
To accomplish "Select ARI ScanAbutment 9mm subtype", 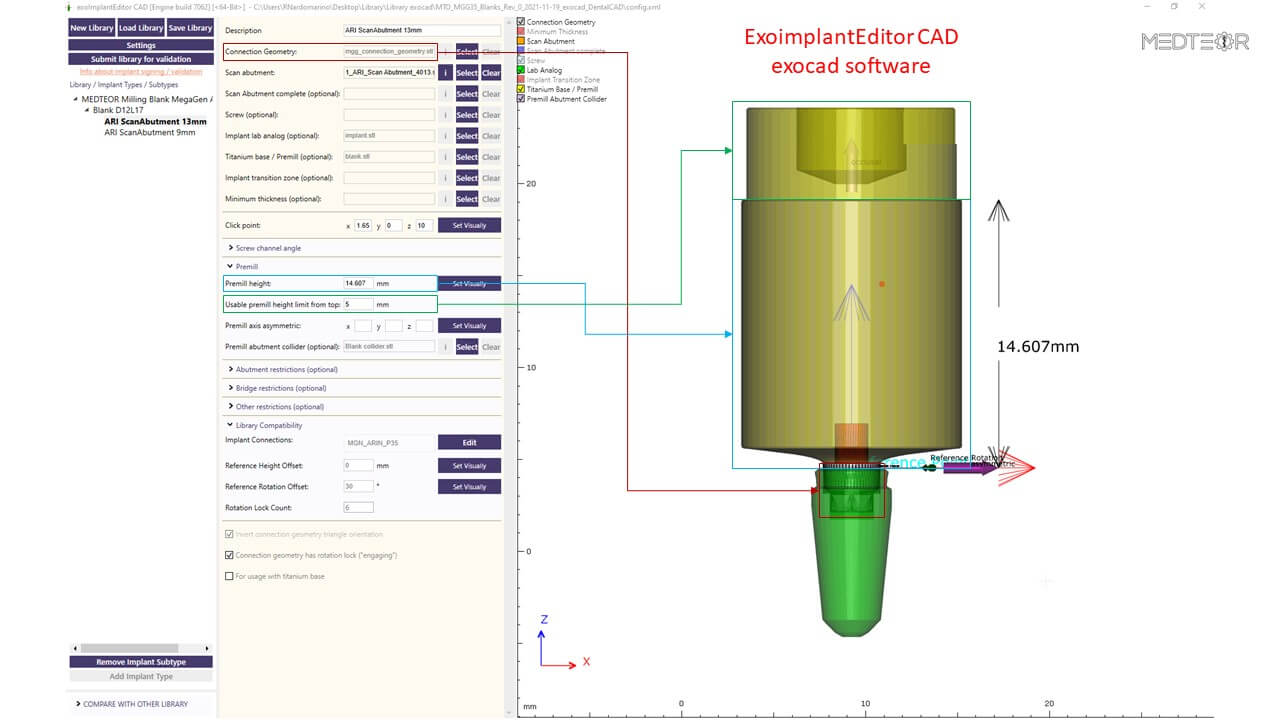I will 150,132.
